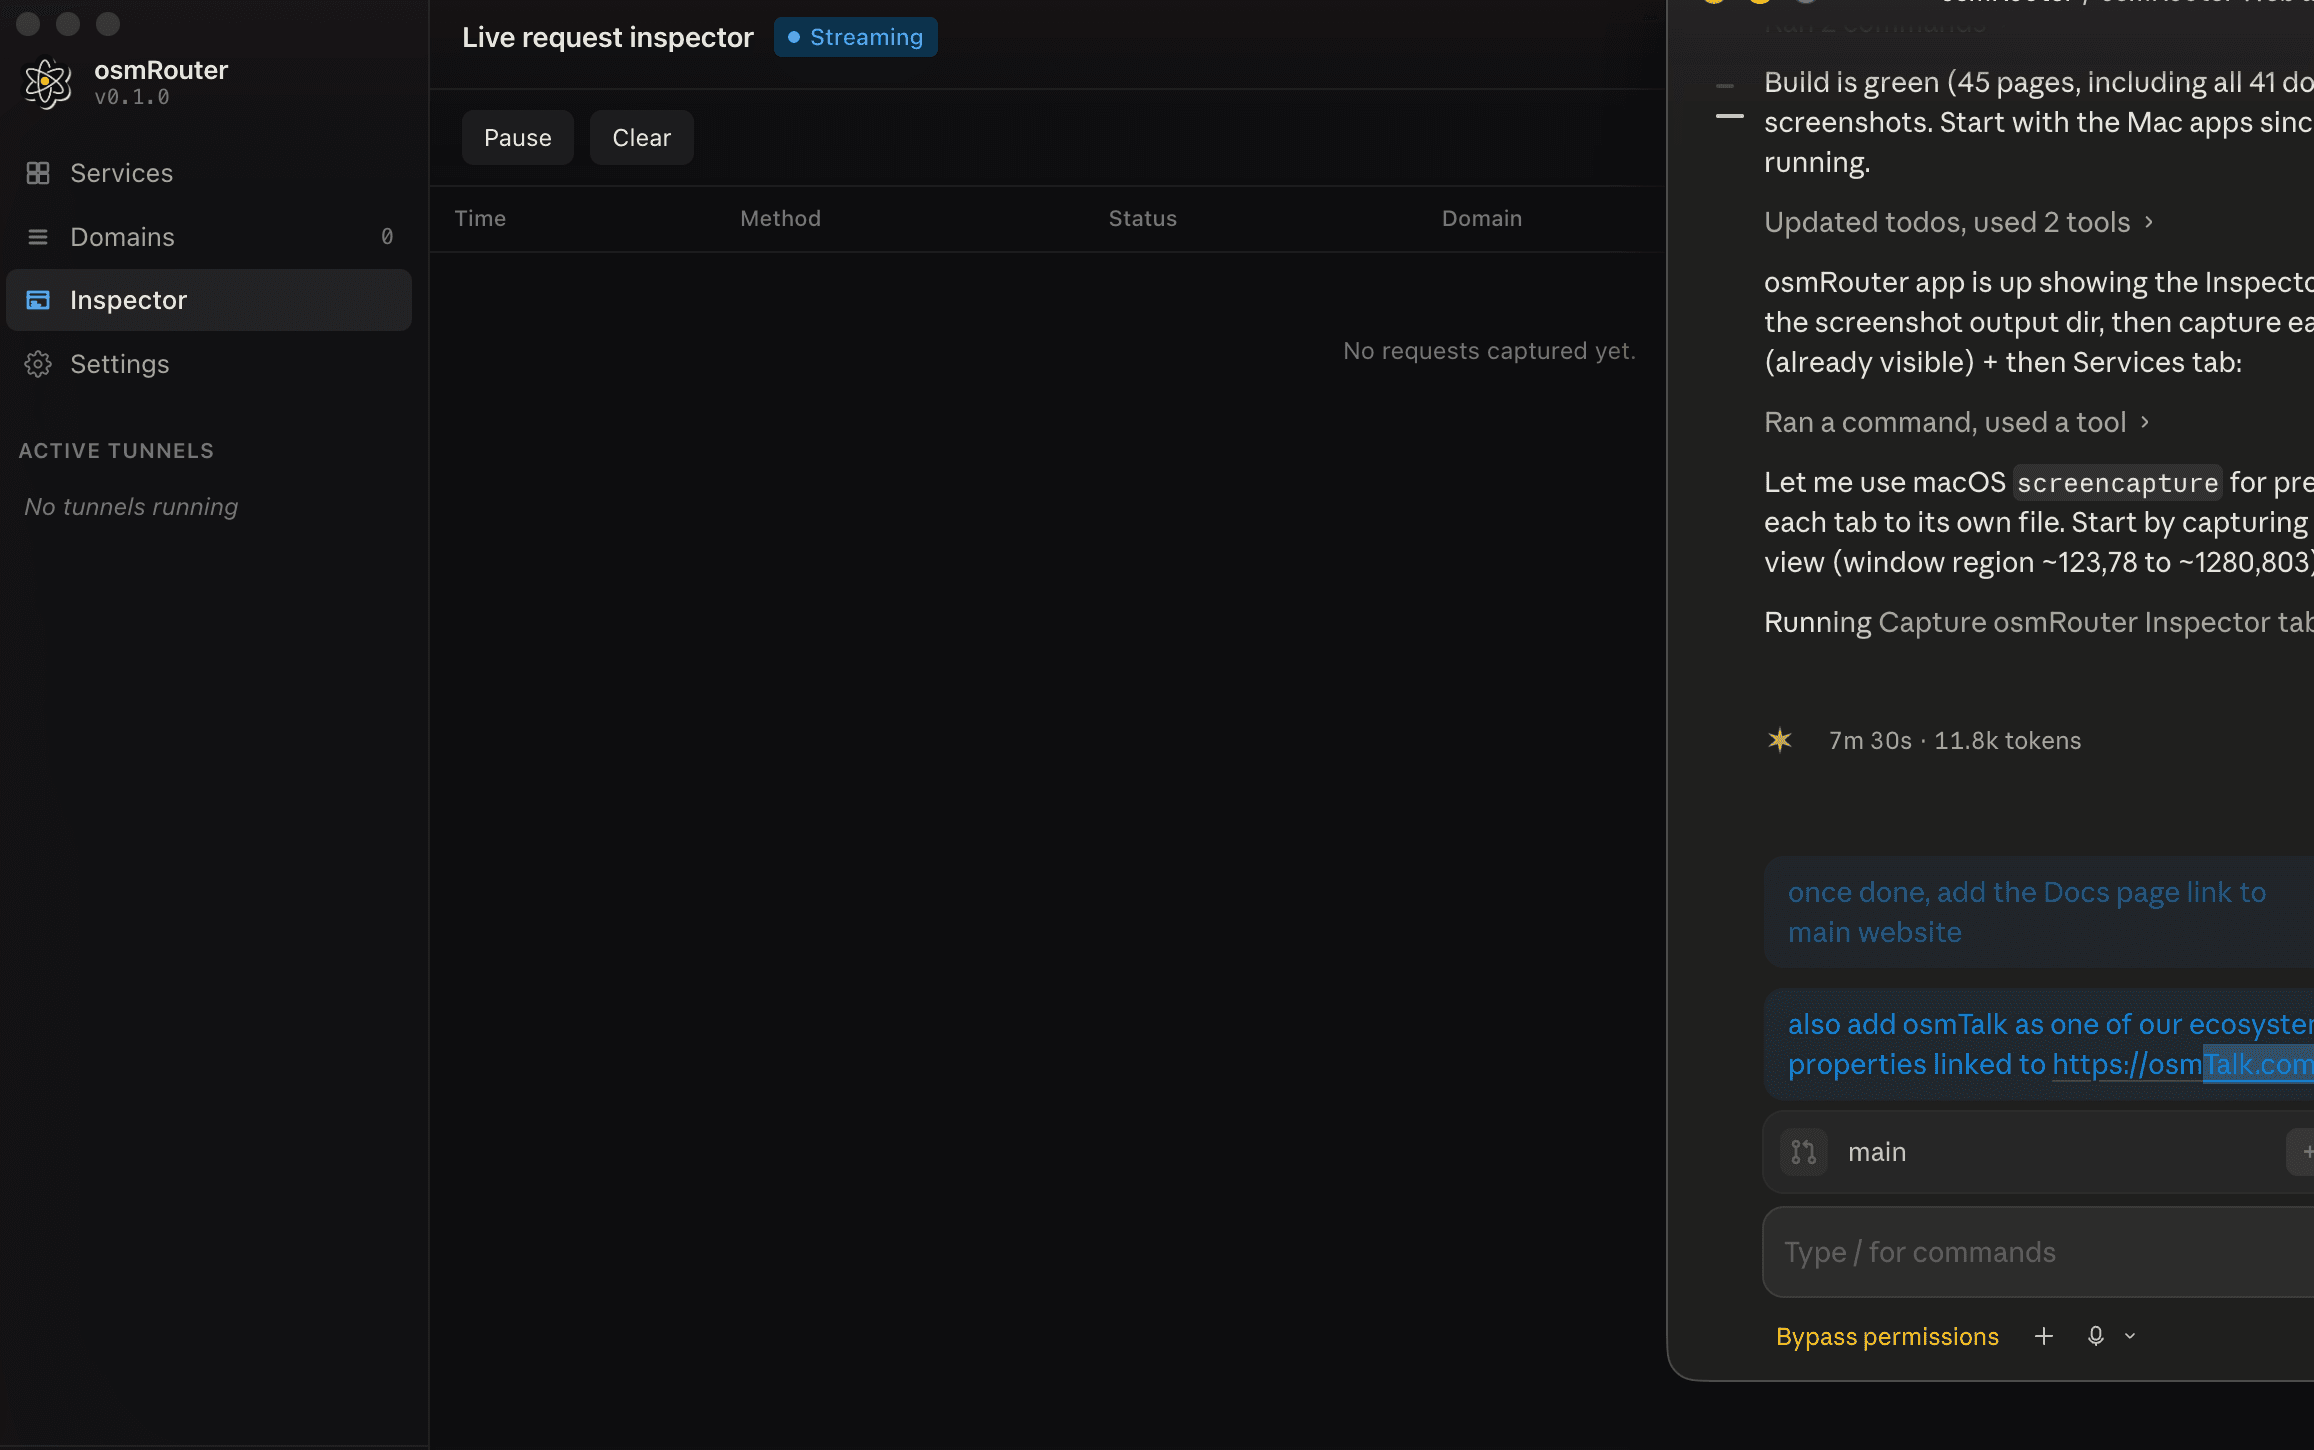
Task: Click the osmRouter atom logo icon
Action: [48, 83]
